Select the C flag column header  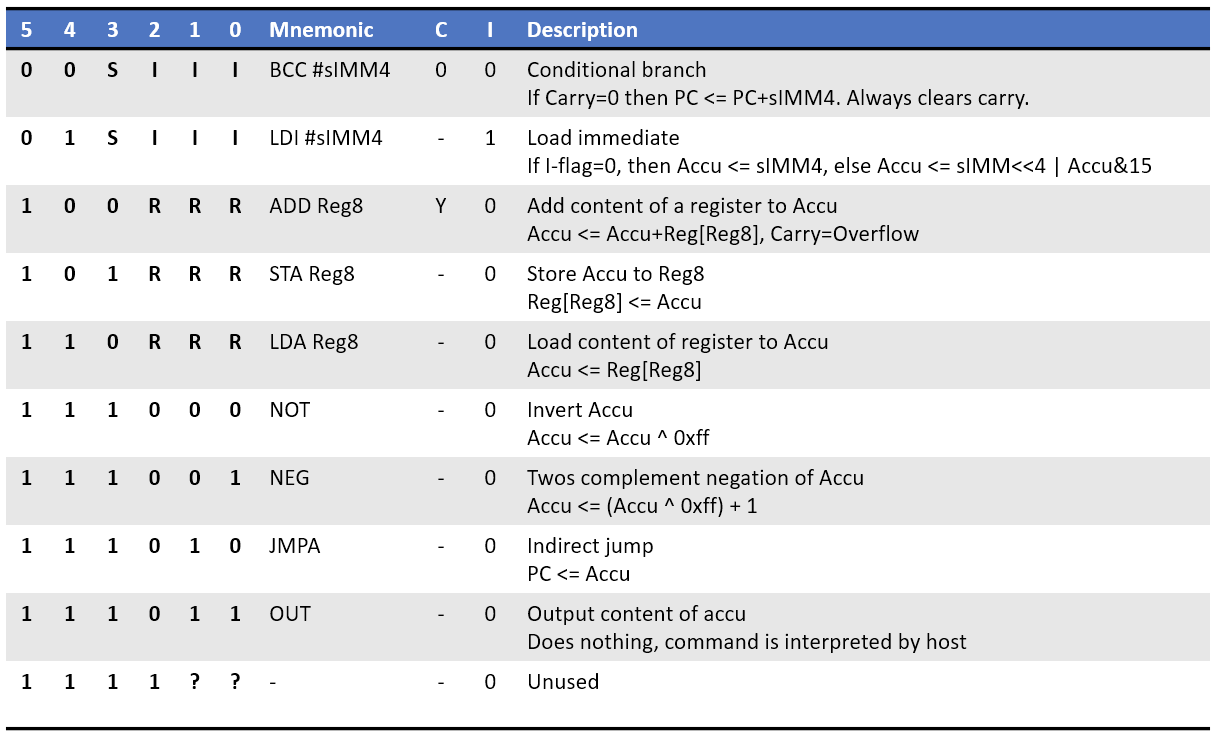(x=441, y=30)
